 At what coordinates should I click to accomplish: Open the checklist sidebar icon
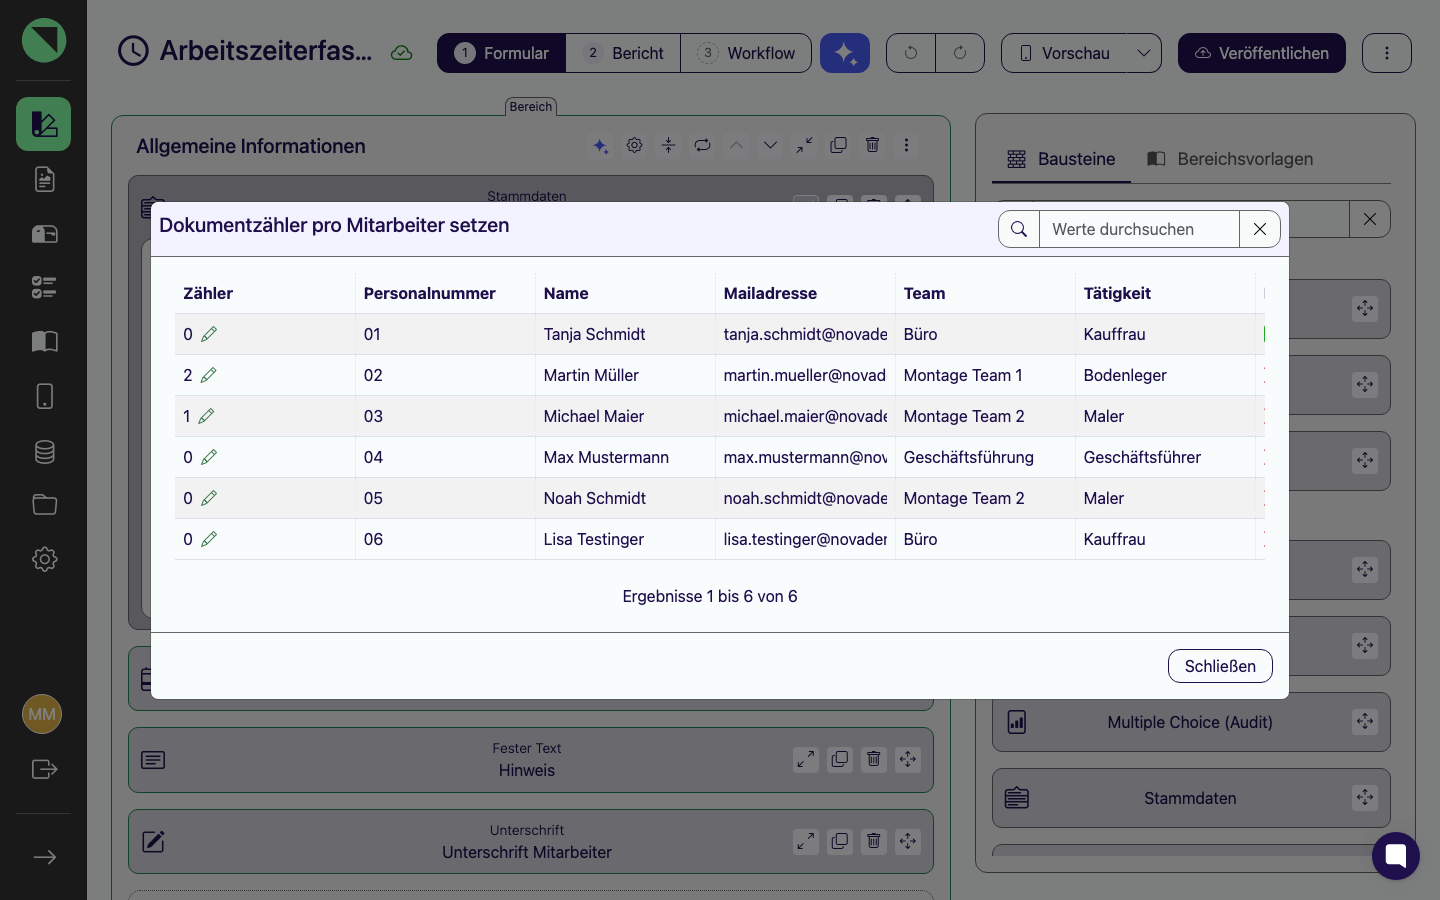(x=44, y=288)
